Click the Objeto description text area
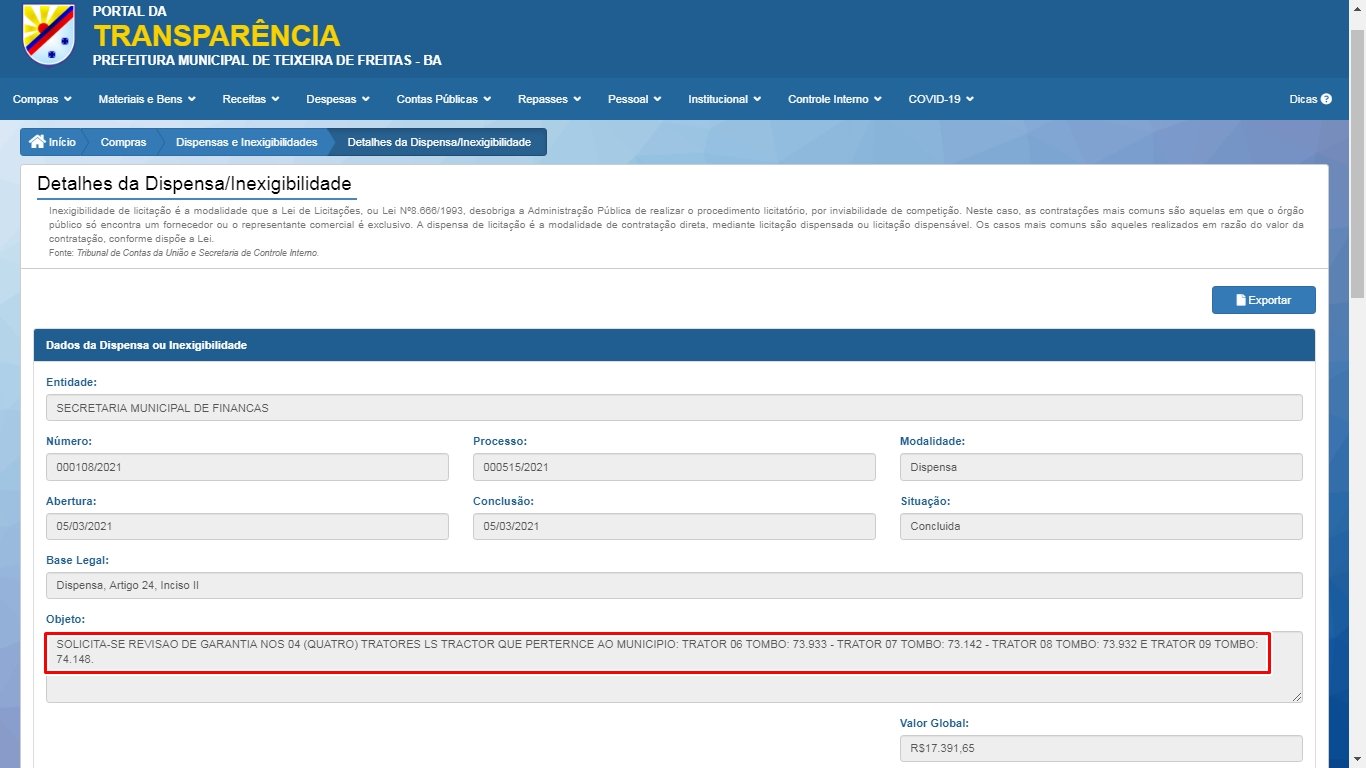 (673, 666)
